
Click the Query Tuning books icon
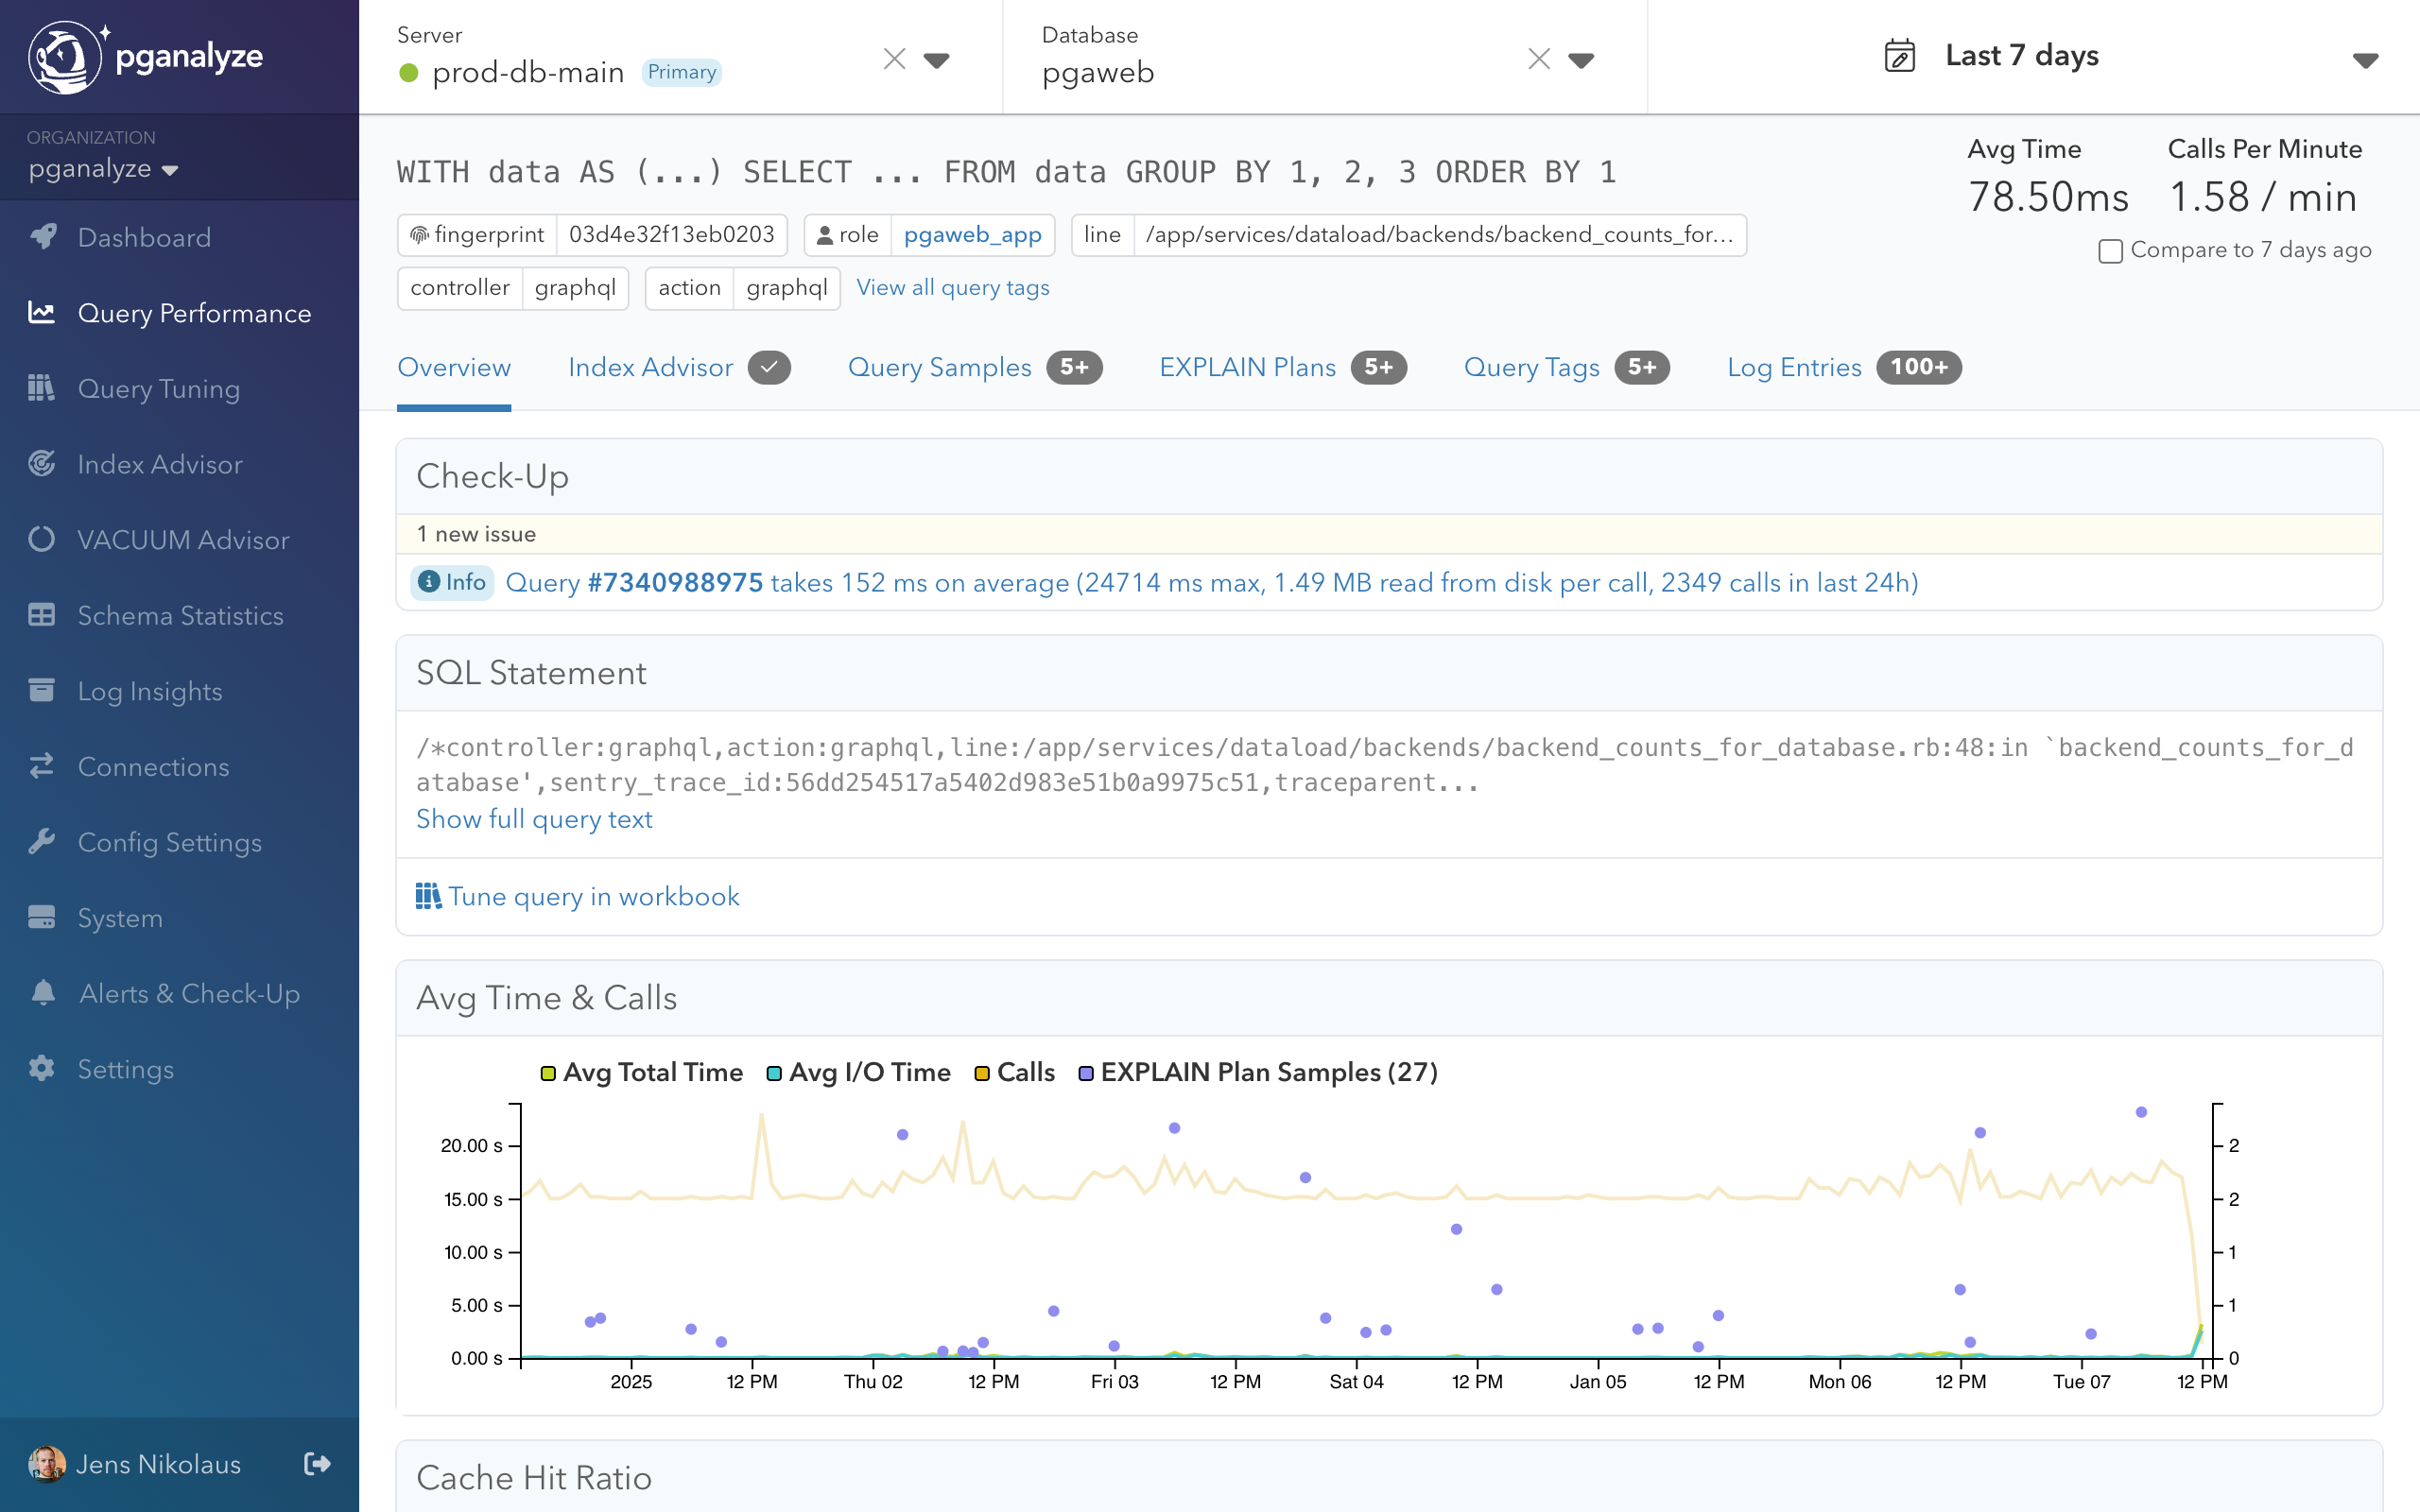(x=41, y=388)
